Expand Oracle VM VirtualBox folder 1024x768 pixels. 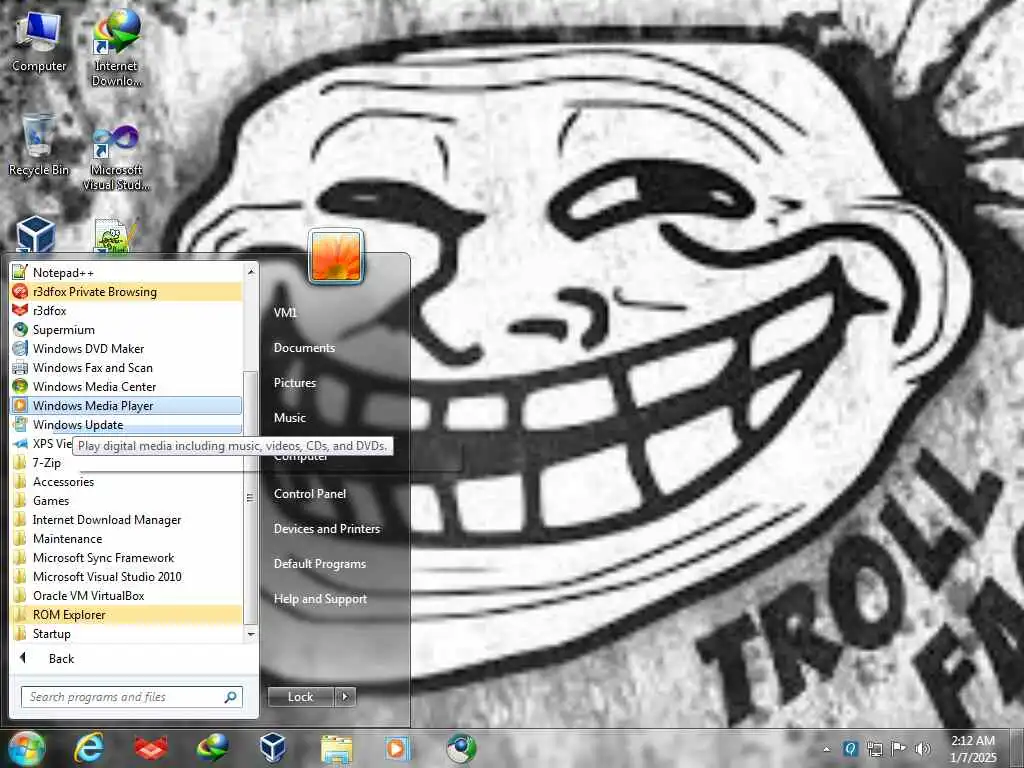tap(126, 596)
